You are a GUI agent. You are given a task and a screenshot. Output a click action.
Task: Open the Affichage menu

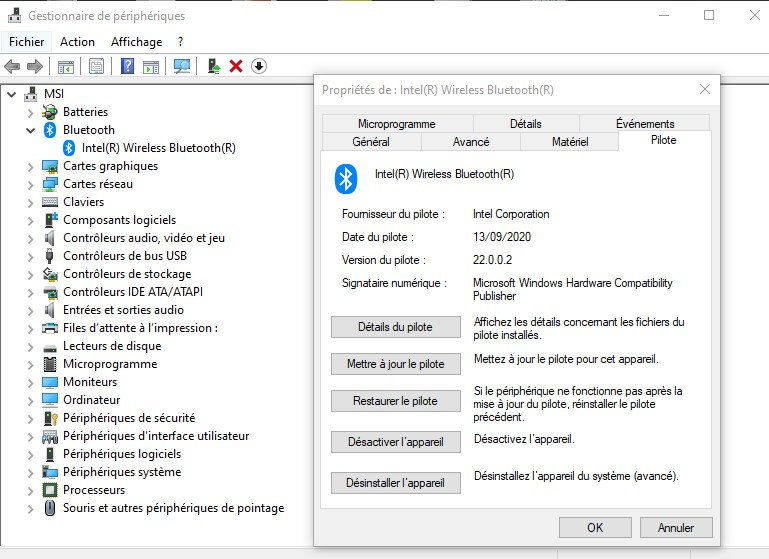136,42
